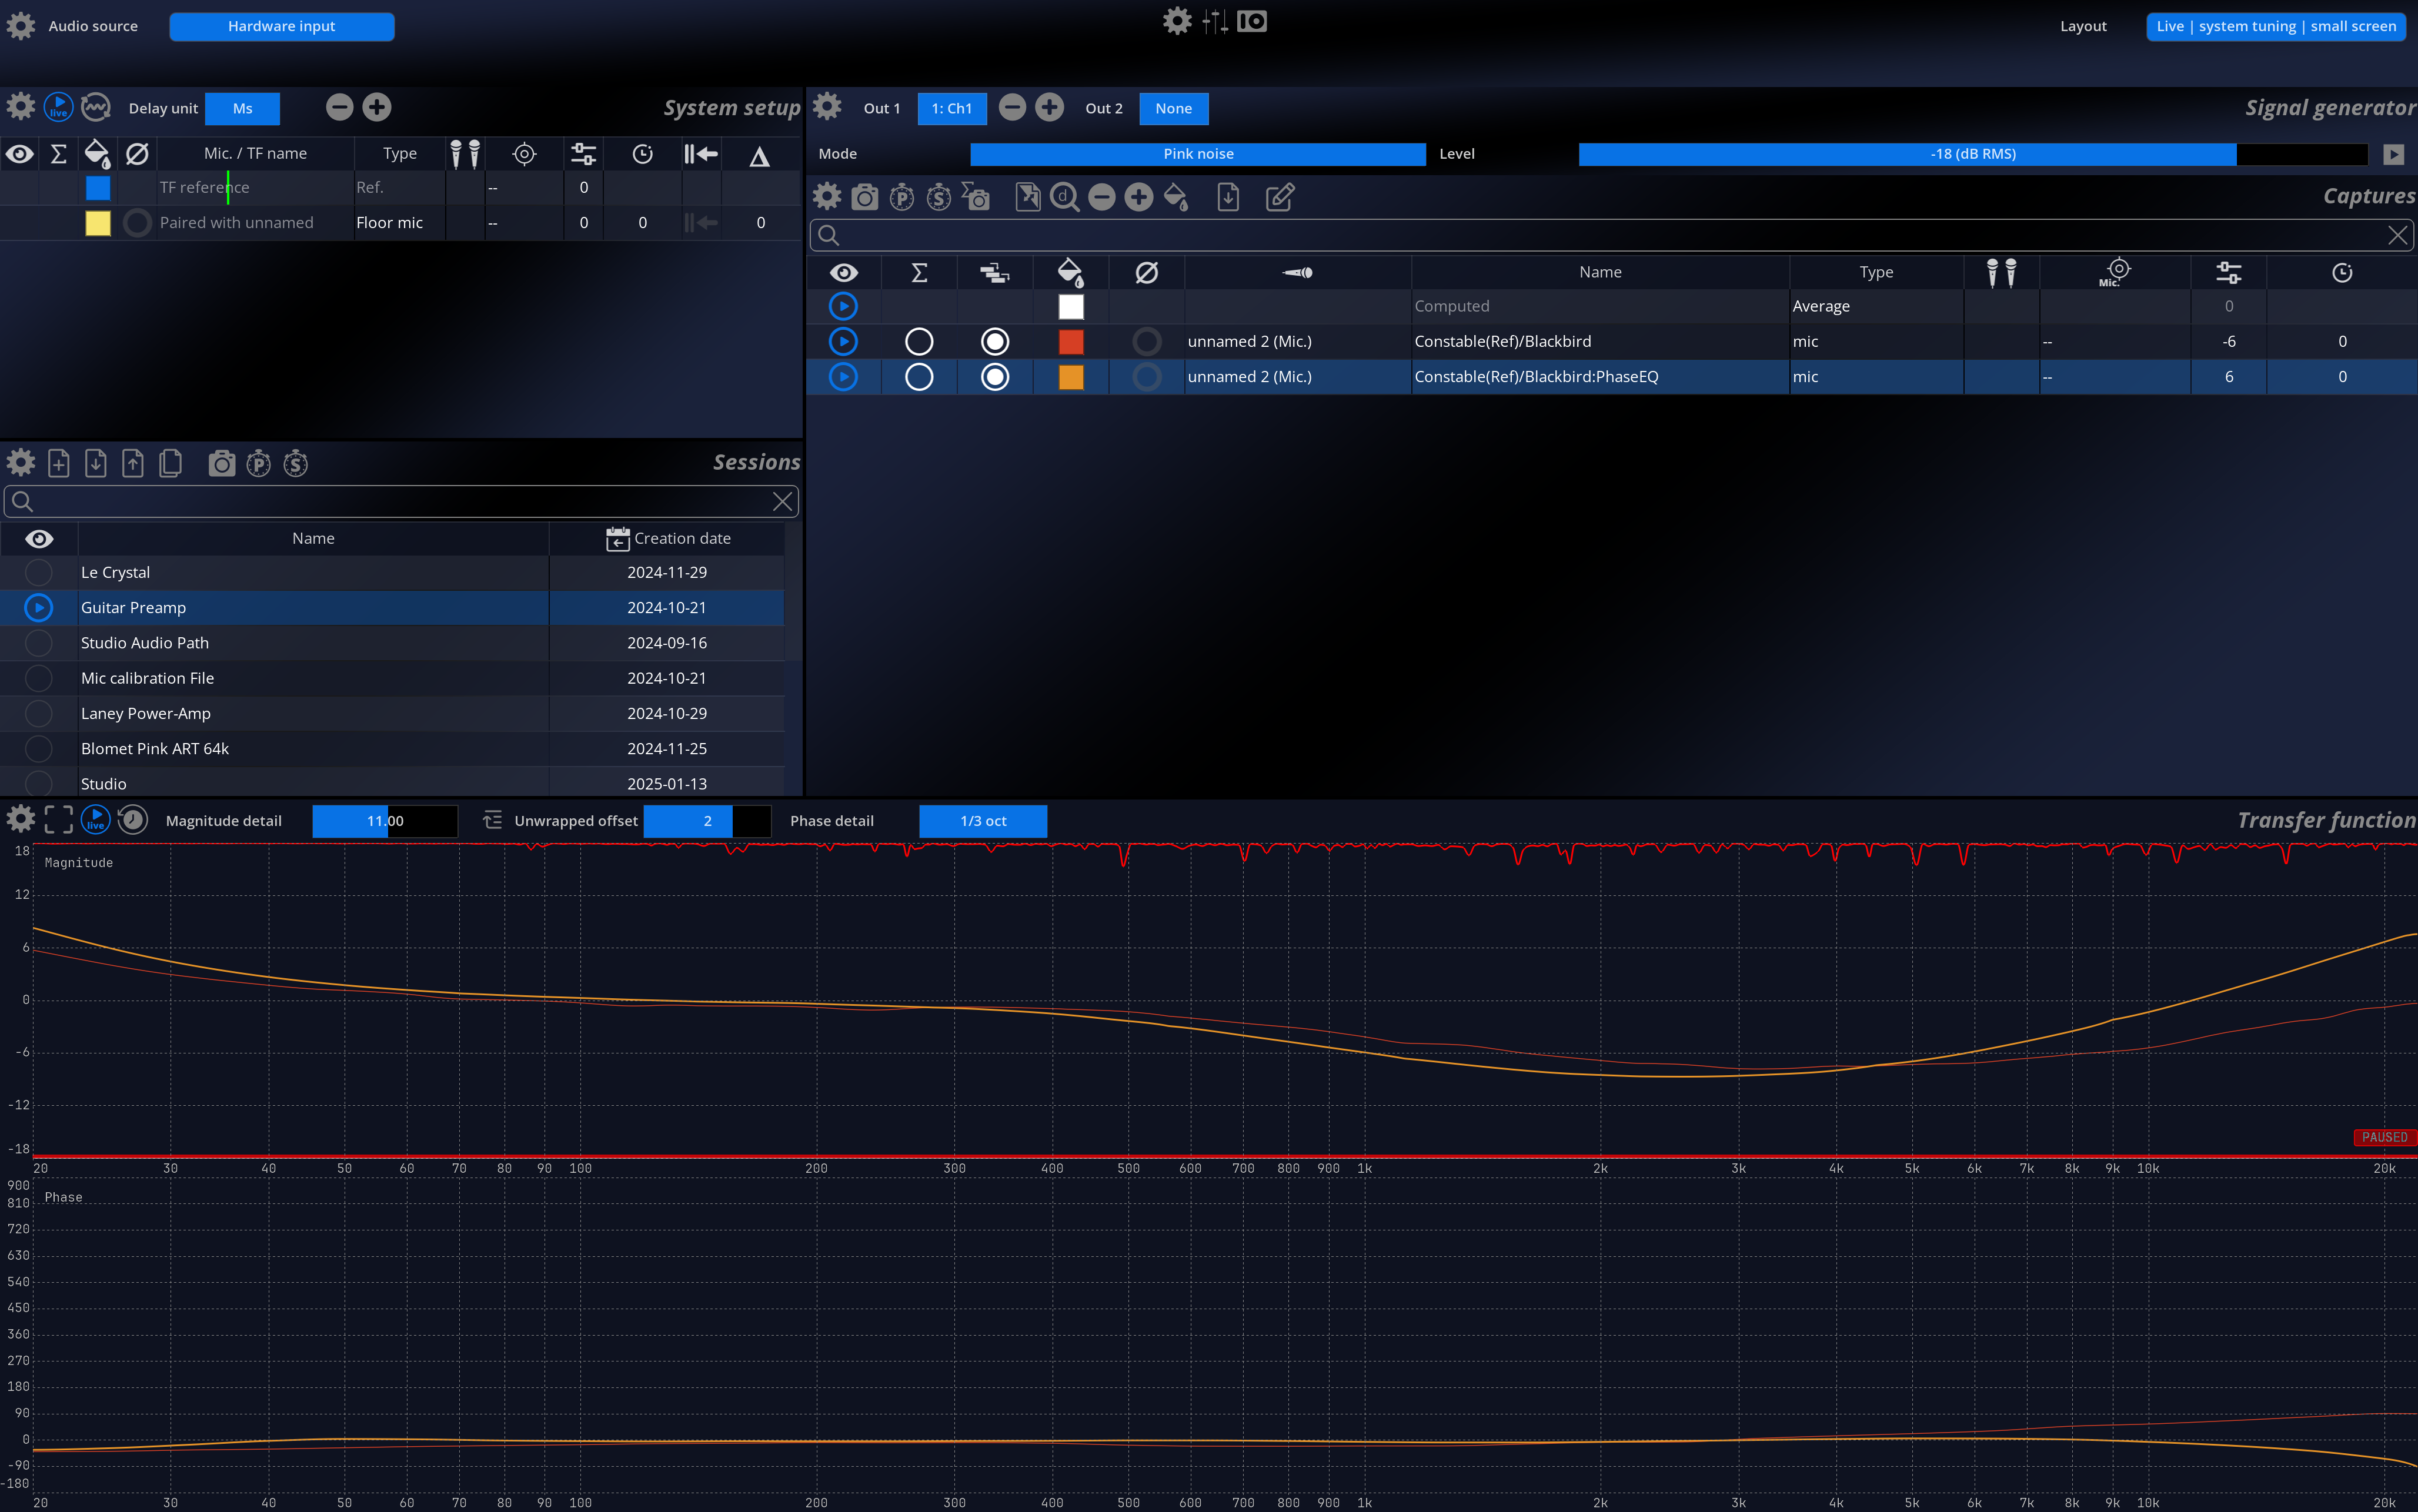2418x1512 pixels.
Task: Select sum radio for Constable(Ref)/Blackbird row
Action: tap(919, 342)
